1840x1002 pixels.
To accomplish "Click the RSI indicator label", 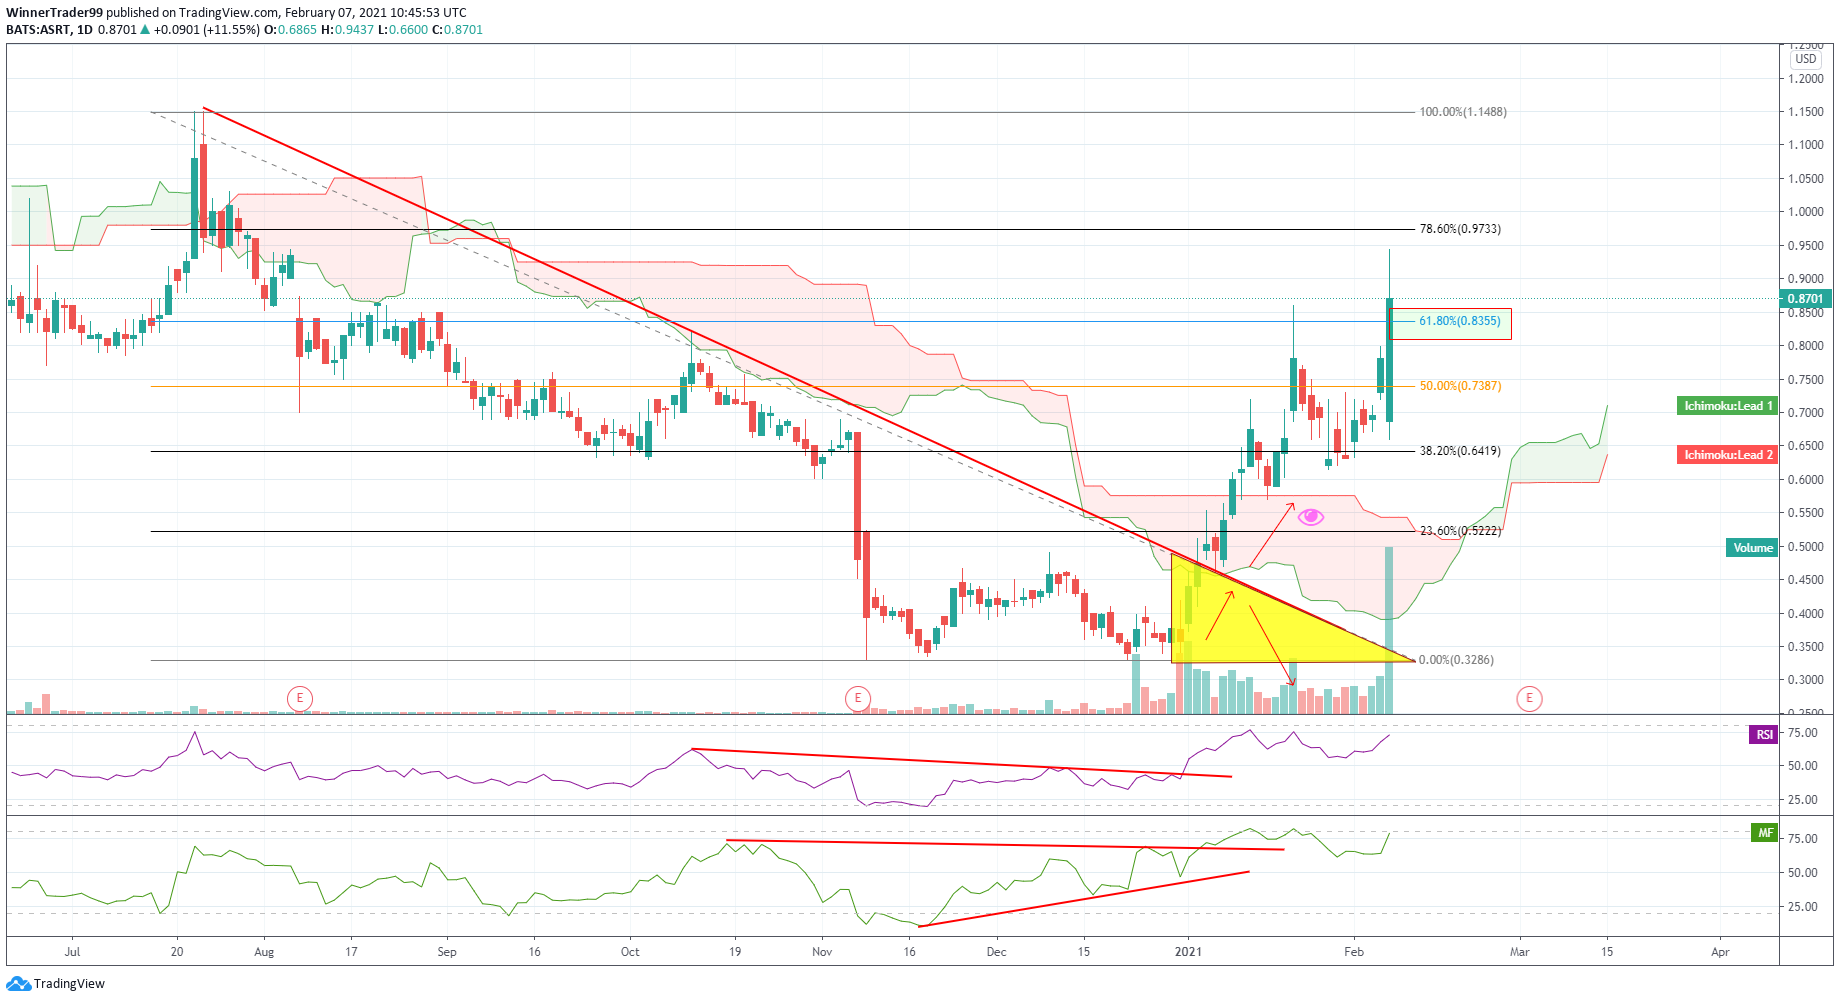I will 1764,735.
